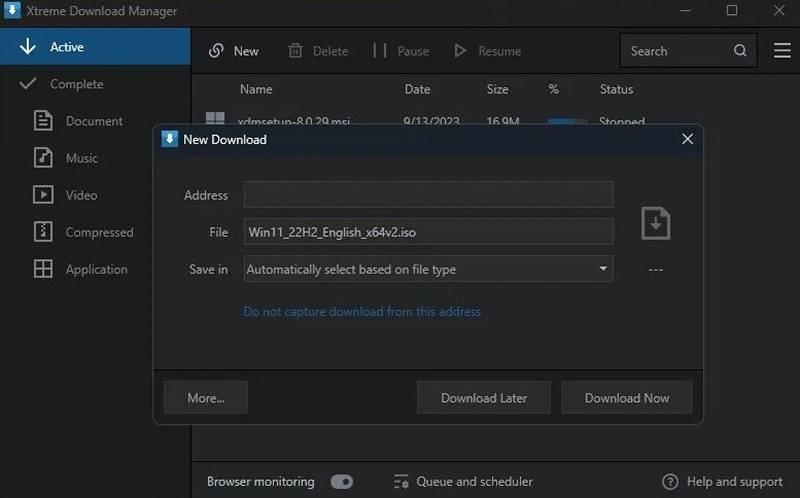Select the xdmsetup-8.0.29.msi row icon

coord(215,118)
